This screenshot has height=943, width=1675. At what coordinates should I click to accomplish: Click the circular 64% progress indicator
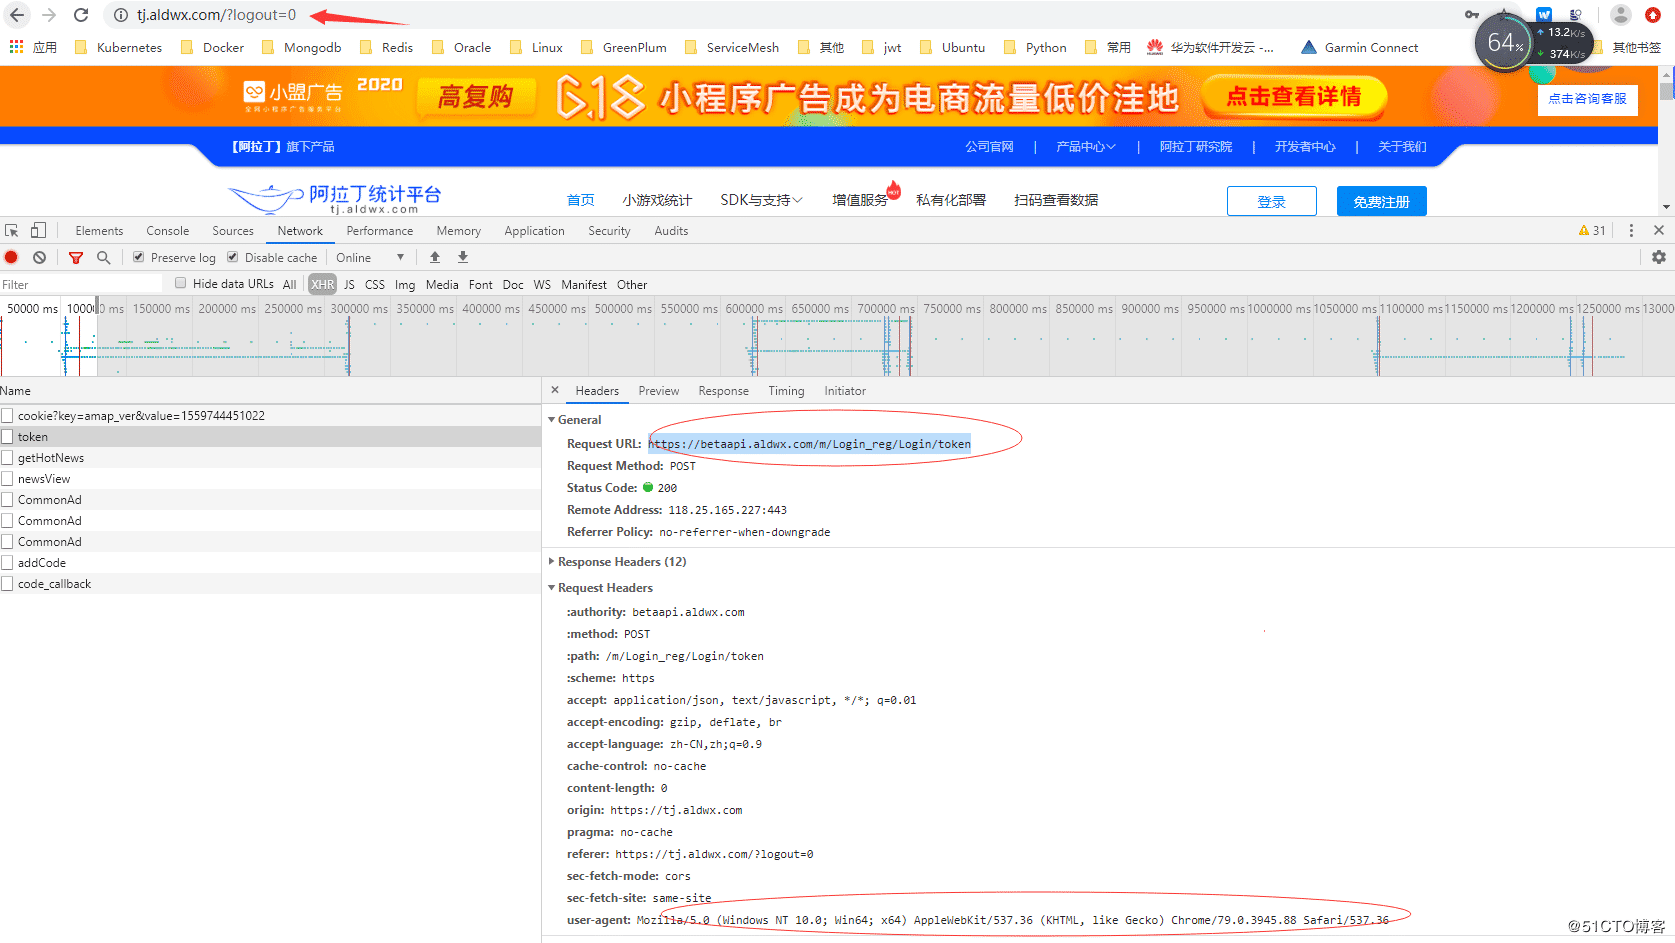tap(1504, 42)
